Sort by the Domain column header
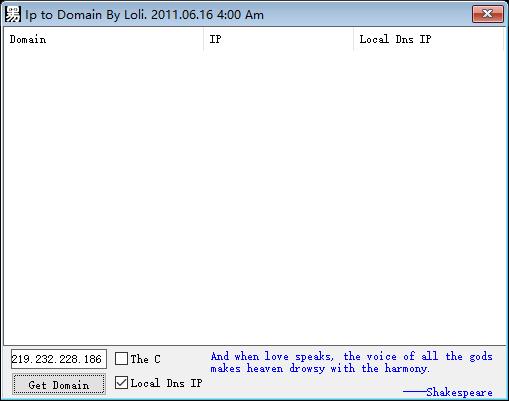 click(103, 39)
